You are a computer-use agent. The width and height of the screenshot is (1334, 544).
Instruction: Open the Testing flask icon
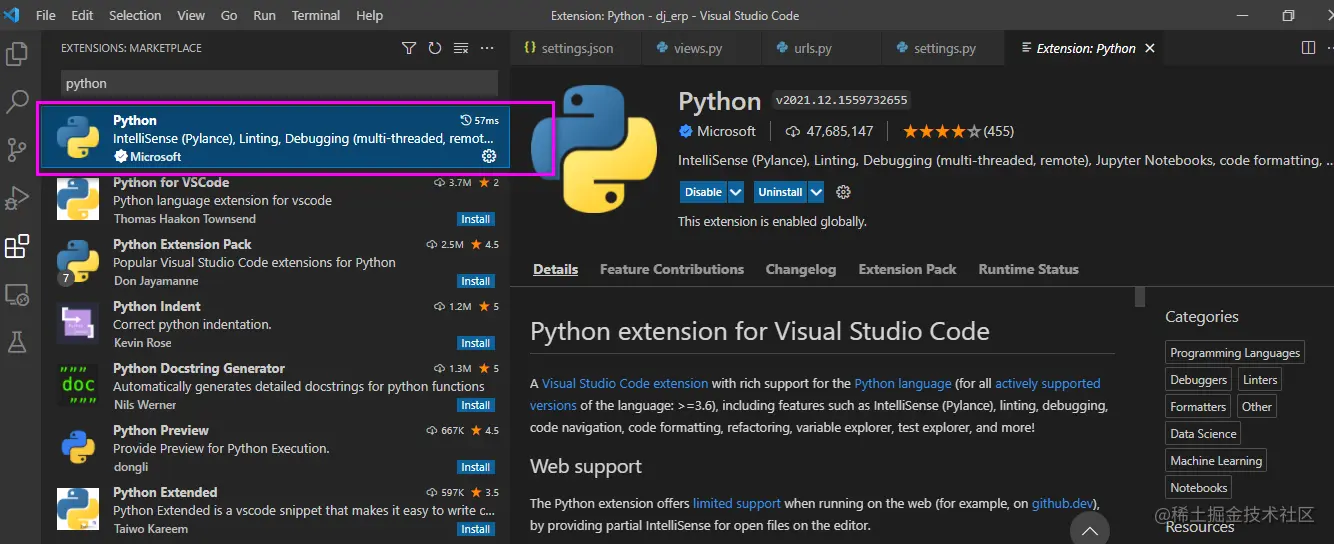tap(17, 342)
